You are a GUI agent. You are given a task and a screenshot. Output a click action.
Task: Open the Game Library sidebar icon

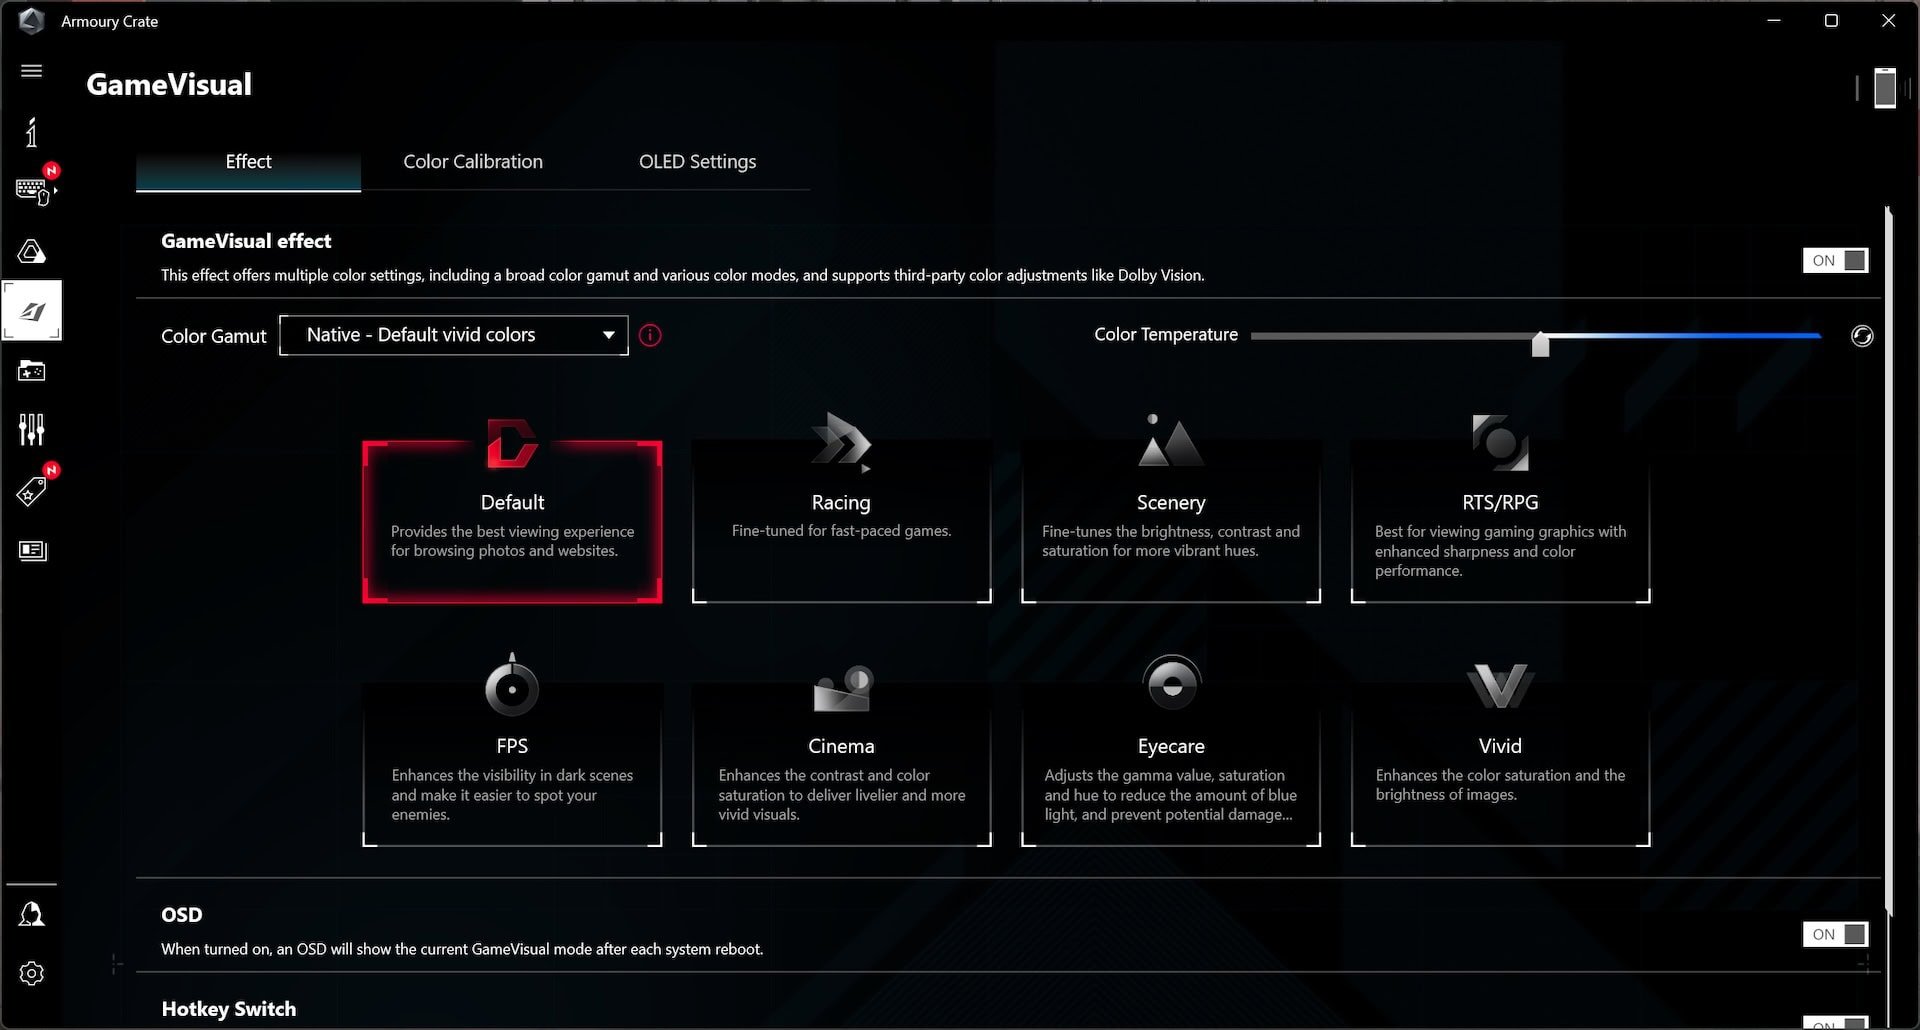(31, 371)
